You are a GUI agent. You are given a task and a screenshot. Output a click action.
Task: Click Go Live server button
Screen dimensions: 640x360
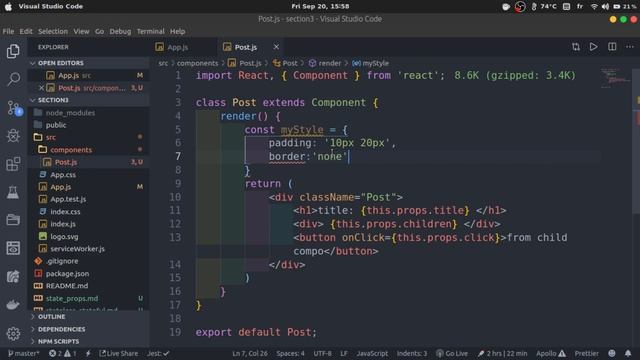click(x=452, y=353)
